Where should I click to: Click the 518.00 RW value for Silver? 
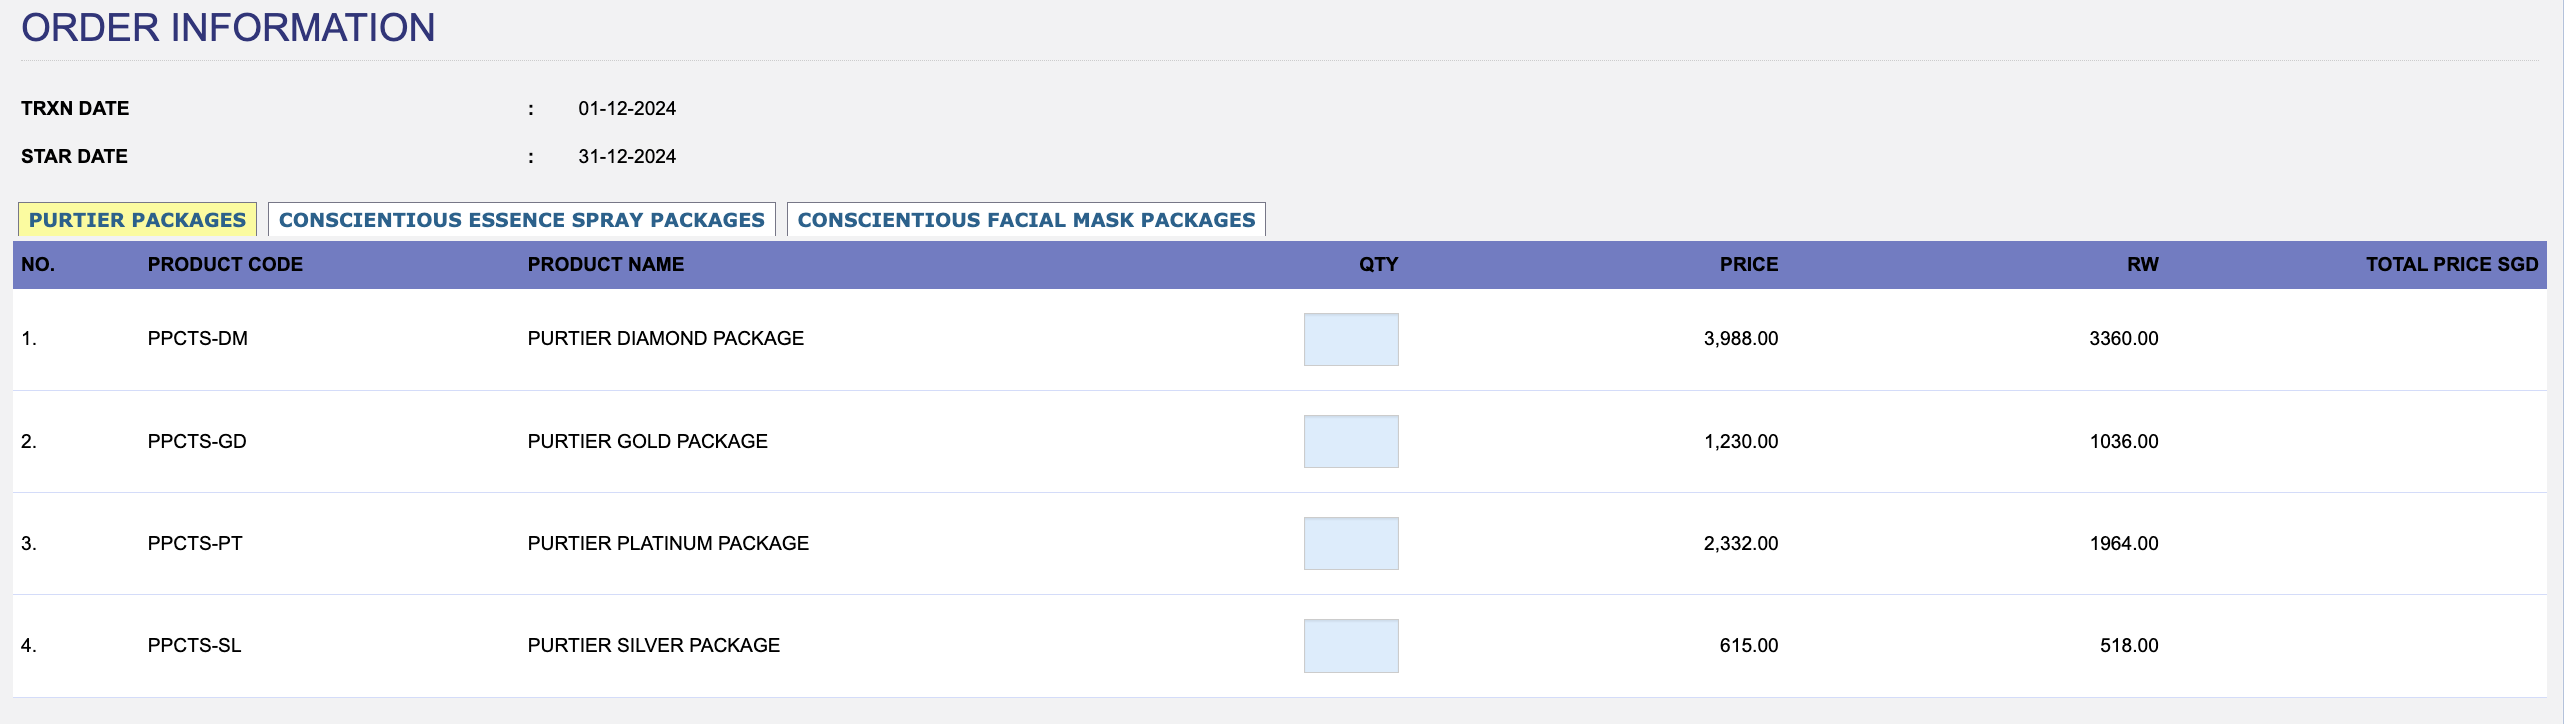2128,646
